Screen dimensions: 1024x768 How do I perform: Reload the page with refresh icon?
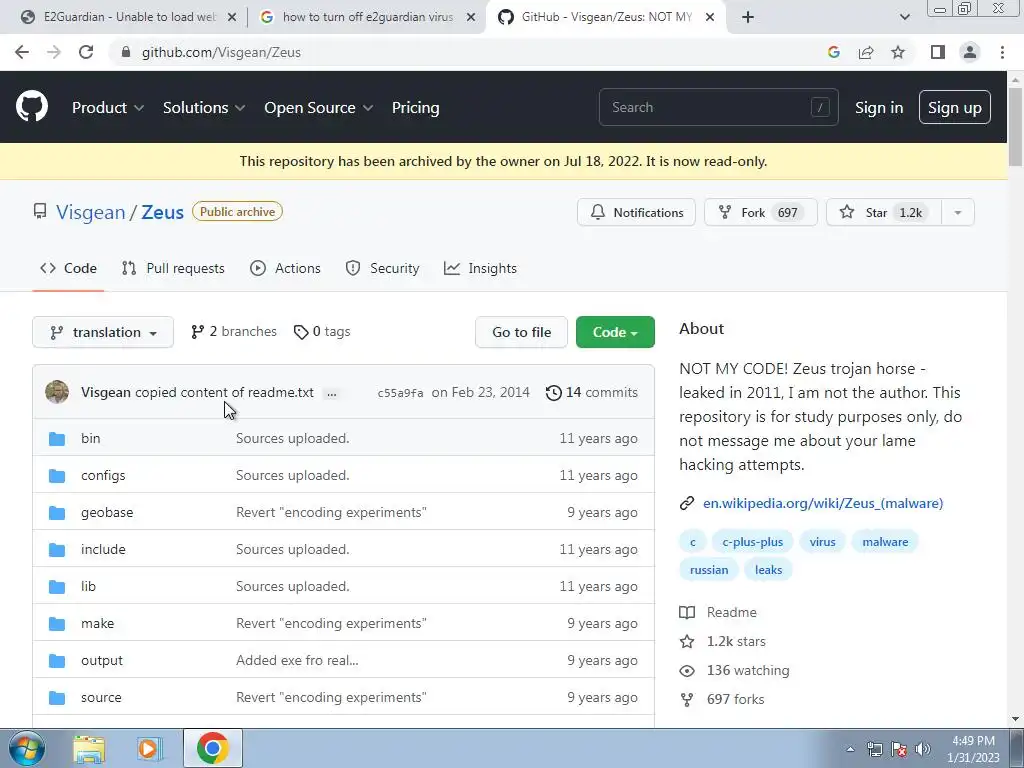[86, 52]
